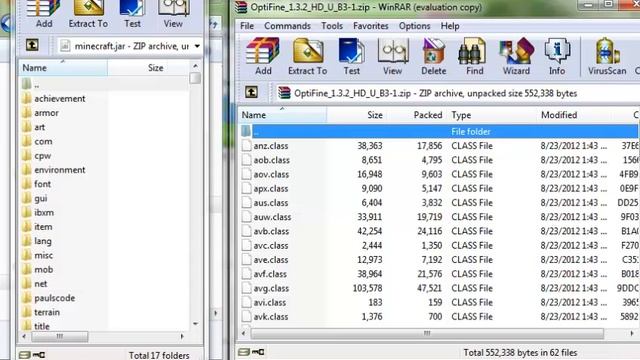The height and width of the screenshot is (360, 640).
Task: Open the Favorites menu
Action: coord(371,26)
